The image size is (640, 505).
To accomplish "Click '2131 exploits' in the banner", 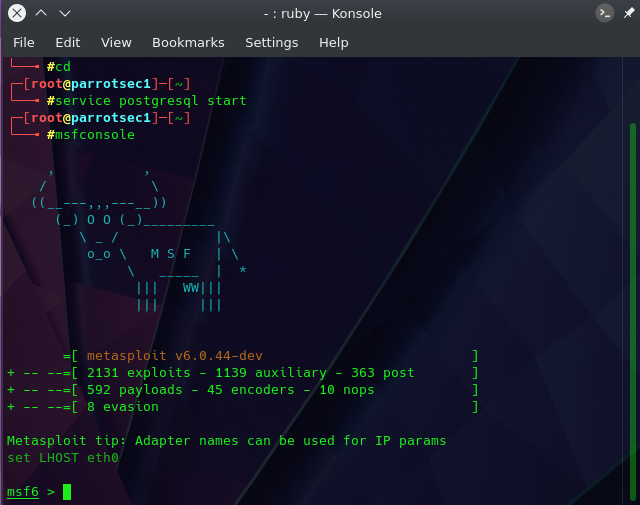I will 139,372.
